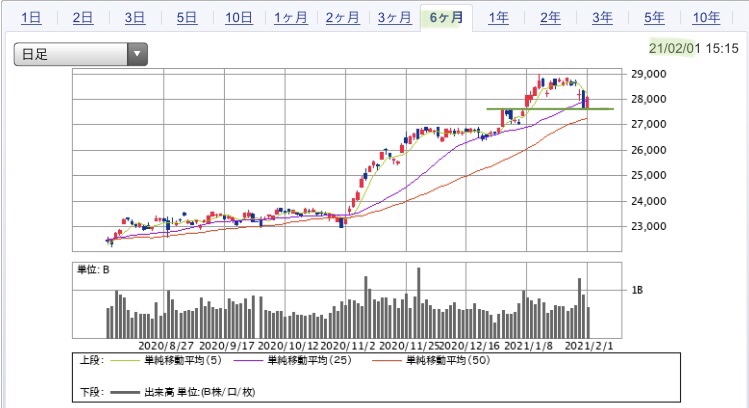749x408 pixels.
Task: Open the 日足 candle interval combo box
Action: pyautogui.click(x=81, y=54)
